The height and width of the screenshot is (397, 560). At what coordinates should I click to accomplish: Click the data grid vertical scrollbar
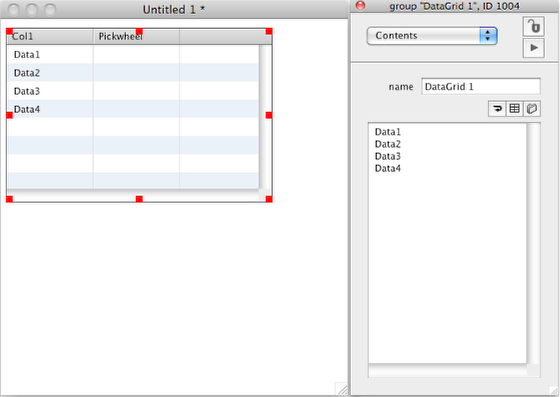265,117
